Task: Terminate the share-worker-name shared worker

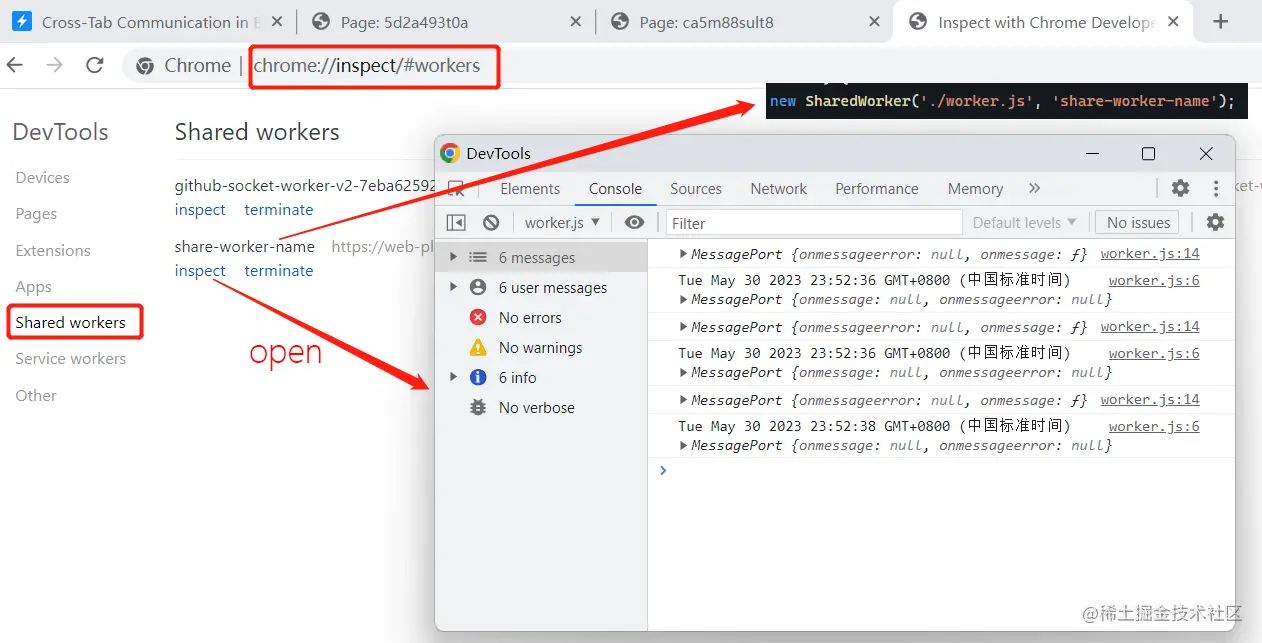Action: [279, 271]
